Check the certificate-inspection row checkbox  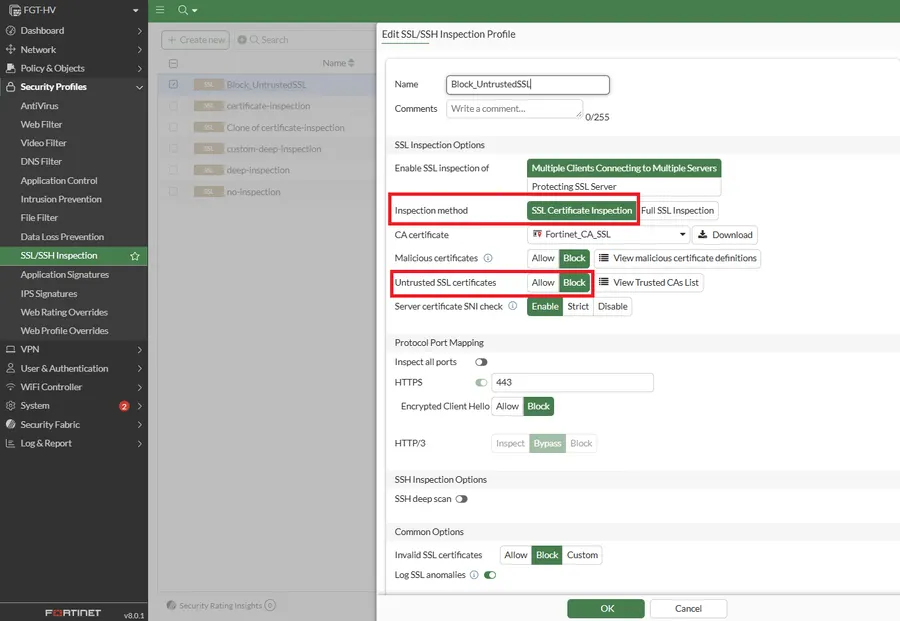(x=173, y=106)
